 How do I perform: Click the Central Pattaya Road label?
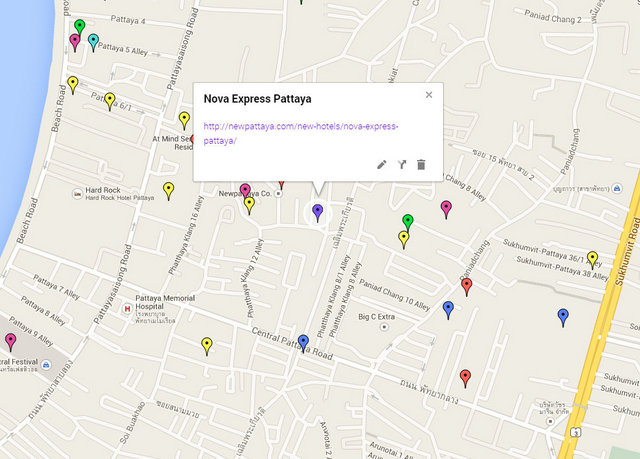click(x=292, y=344)
